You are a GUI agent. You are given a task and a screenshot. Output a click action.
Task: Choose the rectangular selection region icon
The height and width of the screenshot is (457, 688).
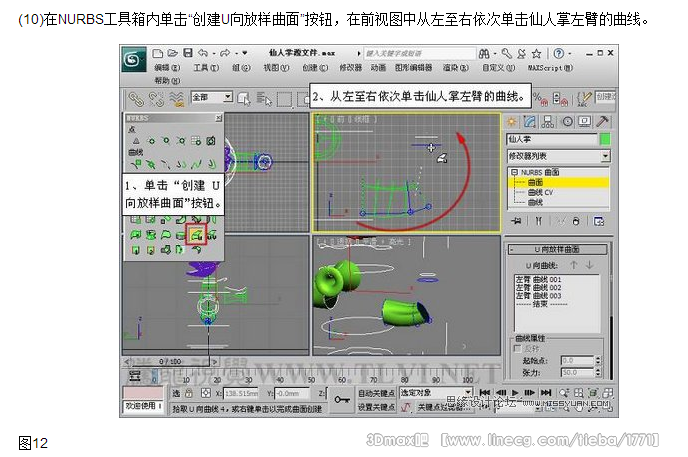284,99
